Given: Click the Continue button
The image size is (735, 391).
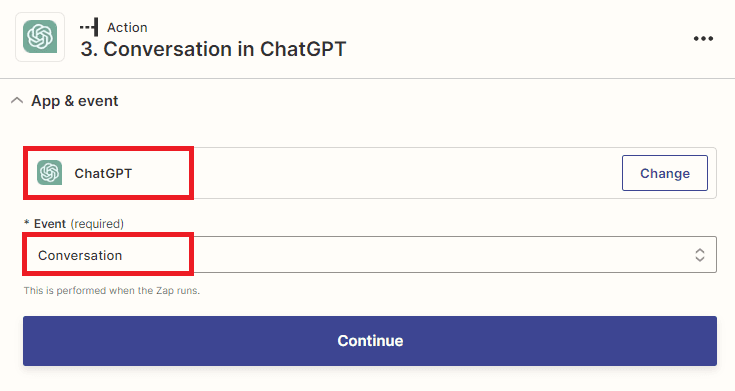Looking at the screenshot, I should coord(370,341).
